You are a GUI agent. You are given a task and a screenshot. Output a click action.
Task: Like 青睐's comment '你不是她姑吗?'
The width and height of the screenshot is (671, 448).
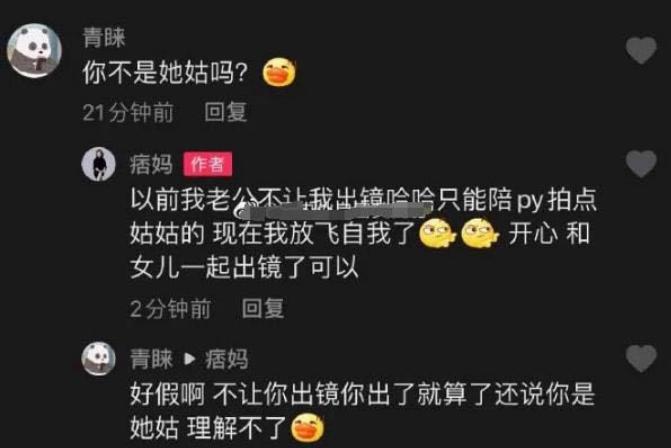click(641, 50)
